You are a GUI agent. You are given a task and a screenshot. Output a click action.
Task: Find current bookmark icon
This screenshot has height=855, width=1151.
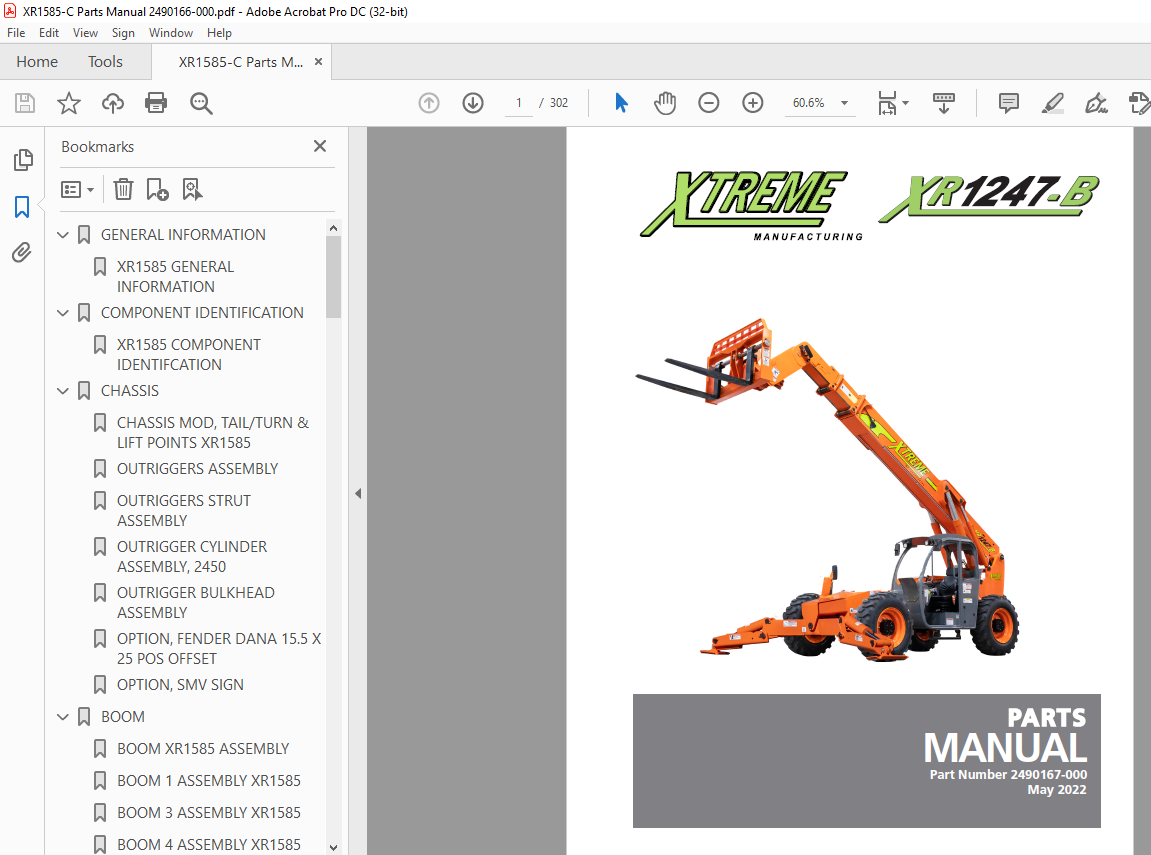pos(192,189)
